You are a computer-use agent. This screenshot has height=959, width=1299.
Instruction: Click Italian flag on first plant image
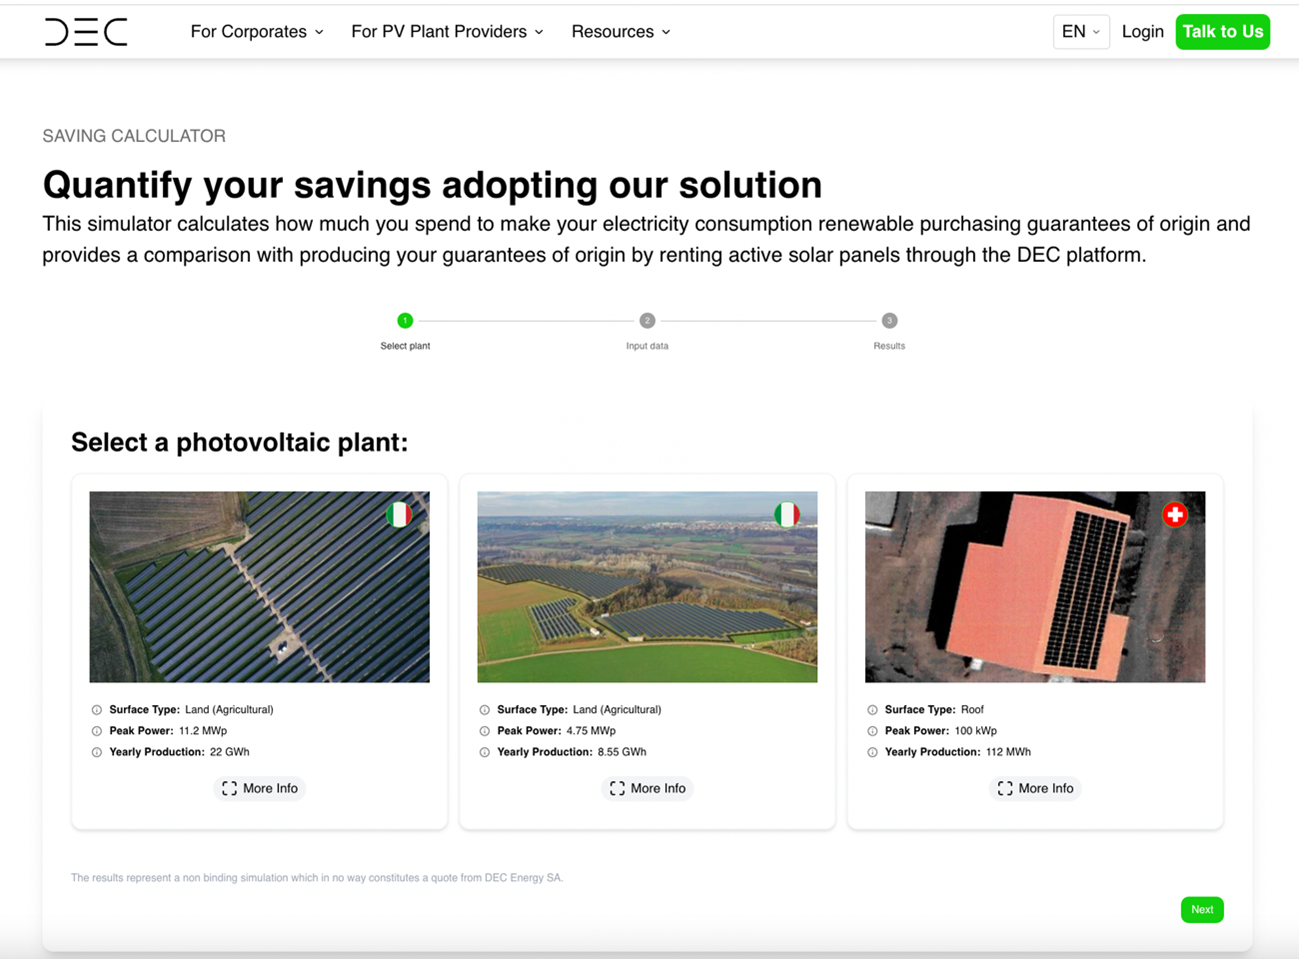click(x=399, y=515)
